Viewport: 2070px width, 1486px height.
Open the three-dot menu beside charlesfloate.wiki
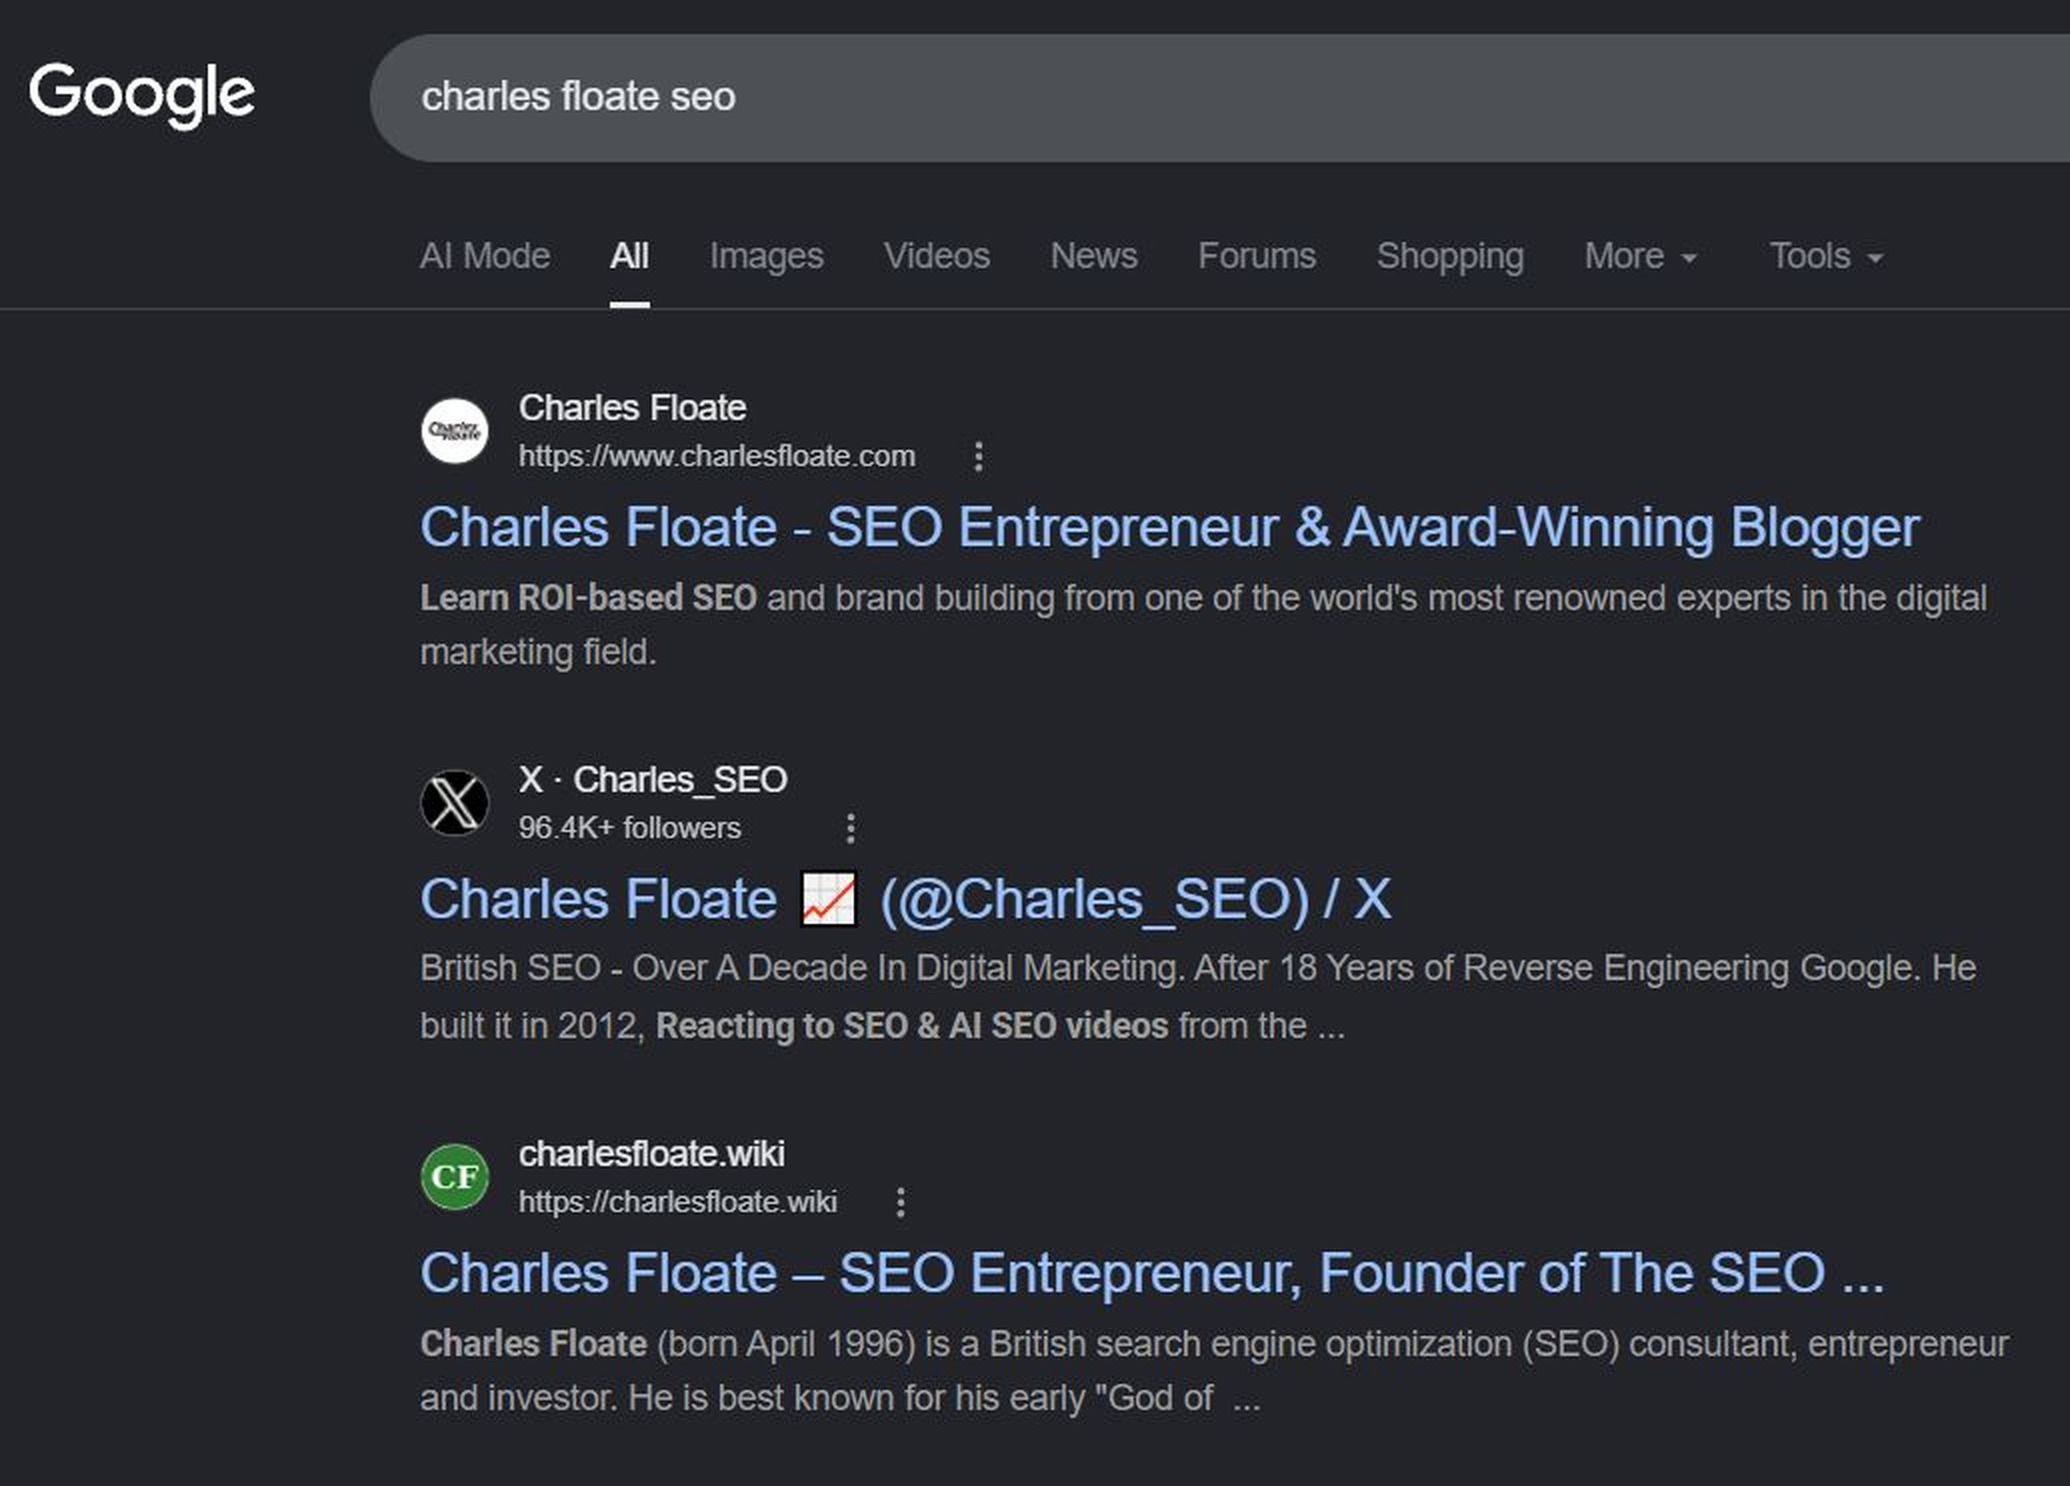[900, 1202]
